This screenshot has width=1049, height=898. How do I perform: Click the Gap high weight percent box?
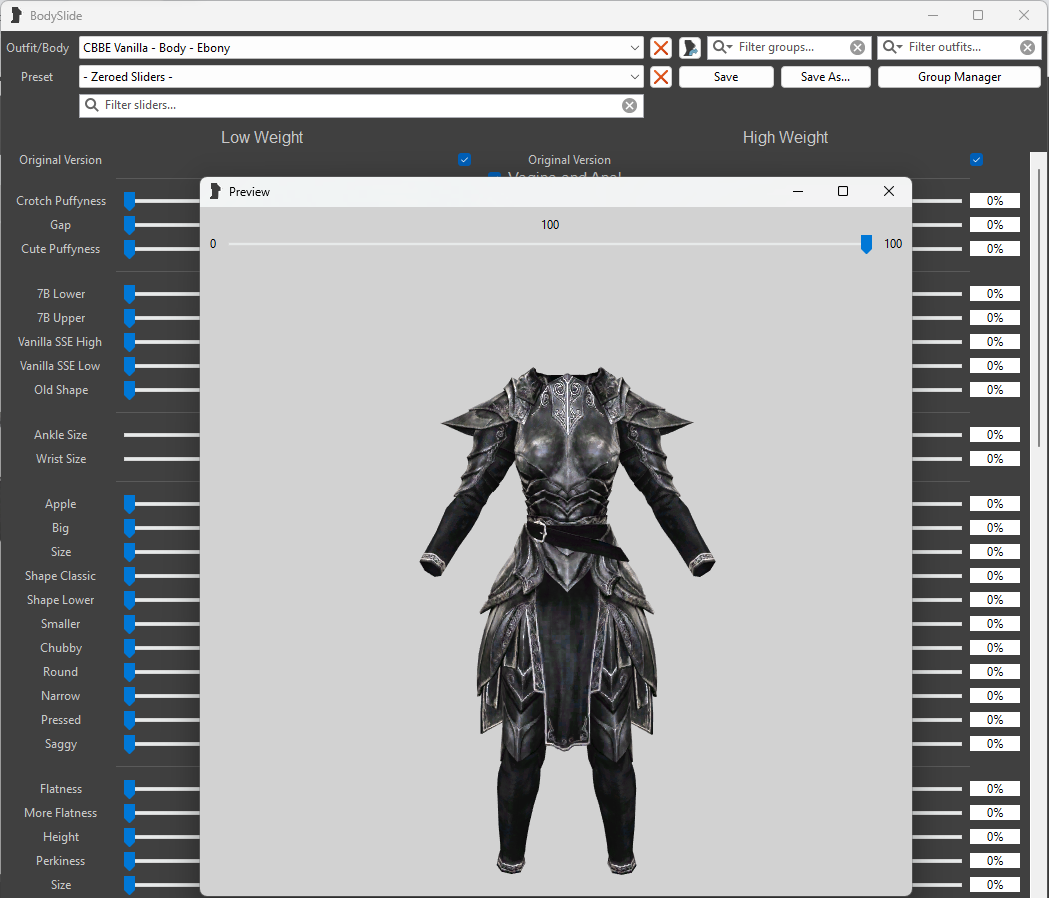tap(995, 225)
